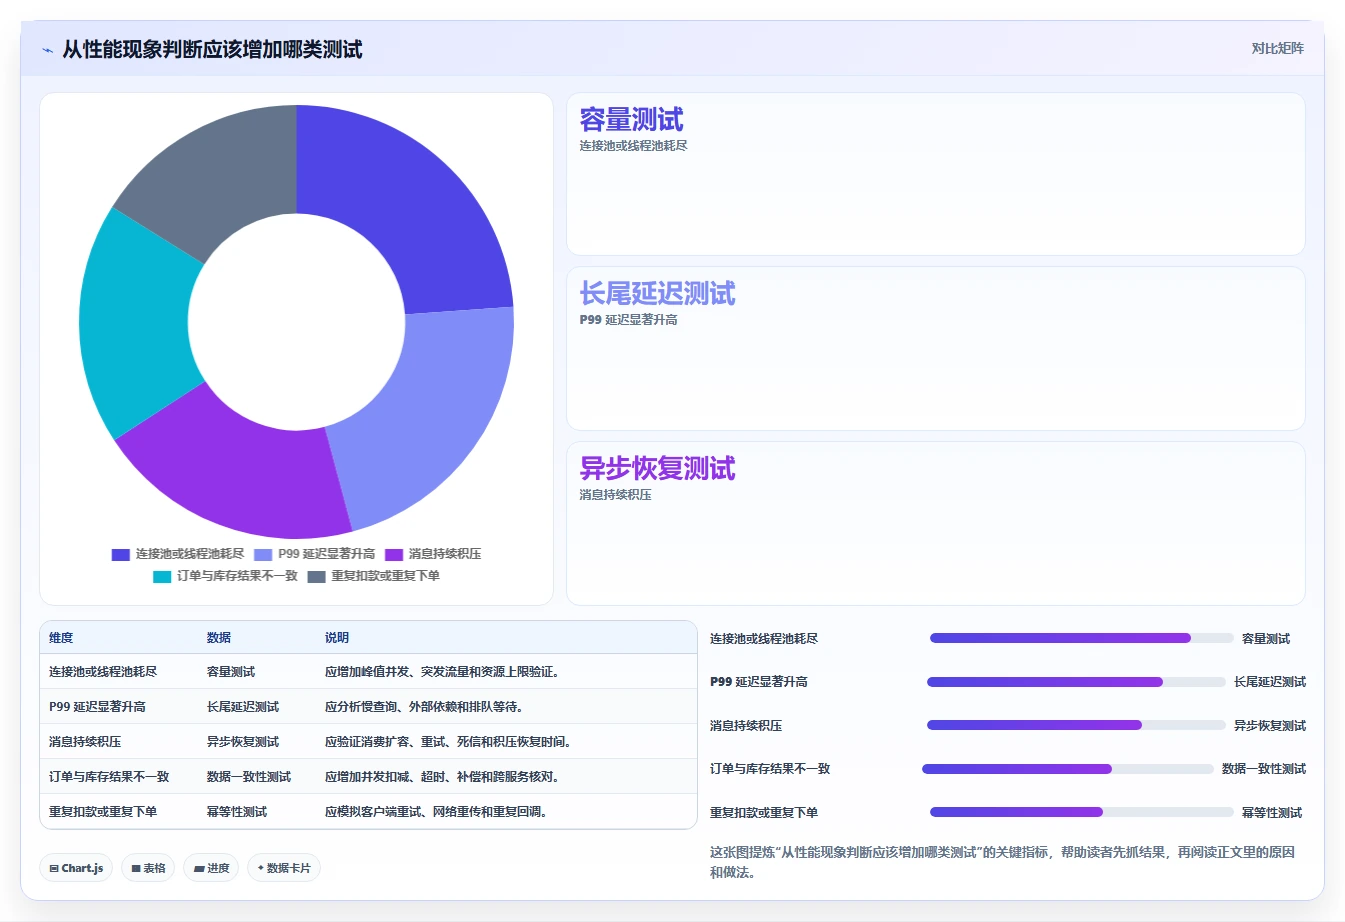Click progress value label 异步恢复测试
This screenshot has height=922, width=1345.
(x=1270, y=726)
